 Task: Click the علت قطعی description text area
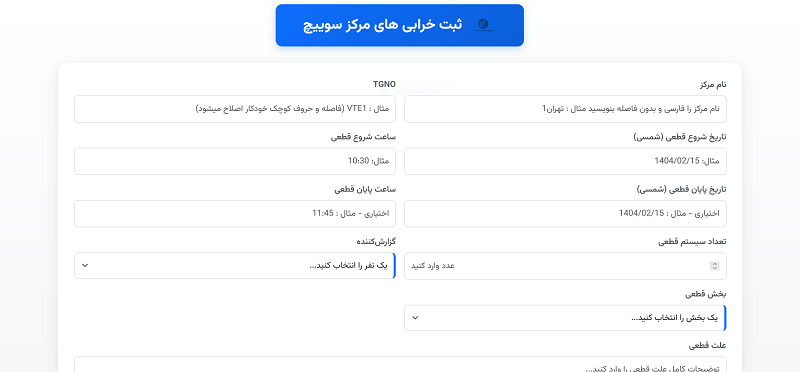(400, 364)
